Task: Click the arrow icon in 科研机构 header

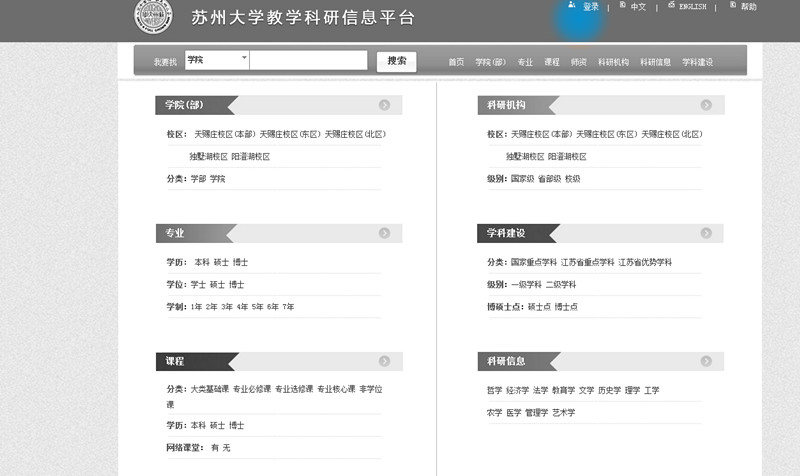Action: point(706,105)
